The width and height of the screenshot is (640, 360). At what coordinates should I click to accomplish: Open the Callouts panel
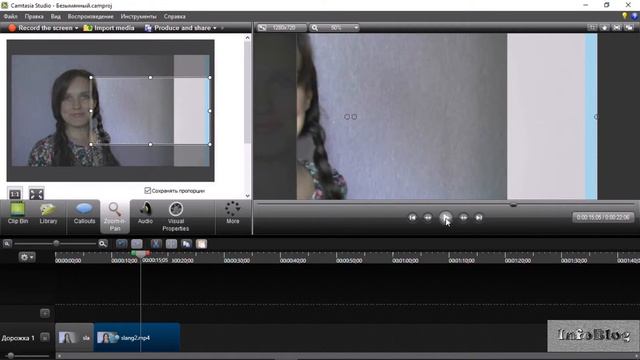click(84, 213)
